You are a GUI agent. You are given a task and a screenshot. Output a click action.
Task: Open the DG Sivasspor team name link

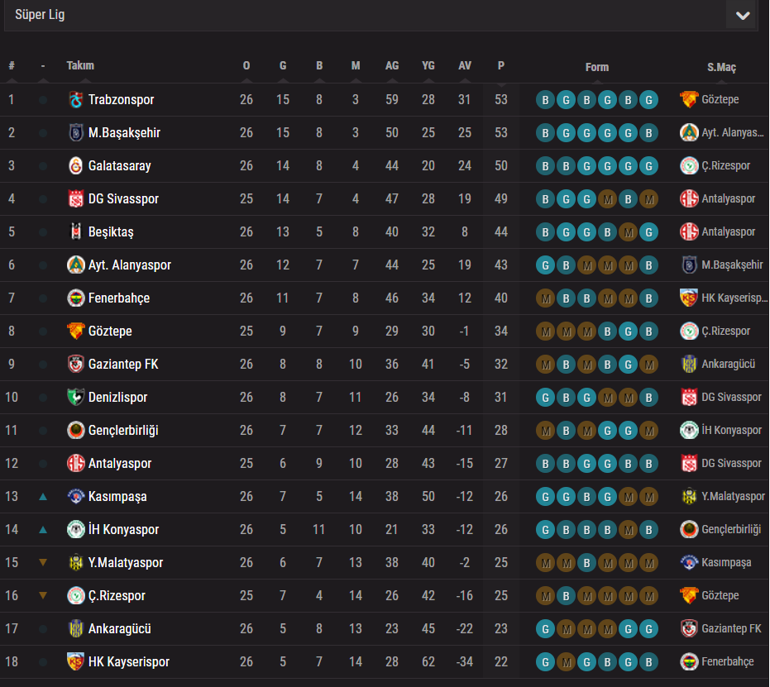(123, 199)
